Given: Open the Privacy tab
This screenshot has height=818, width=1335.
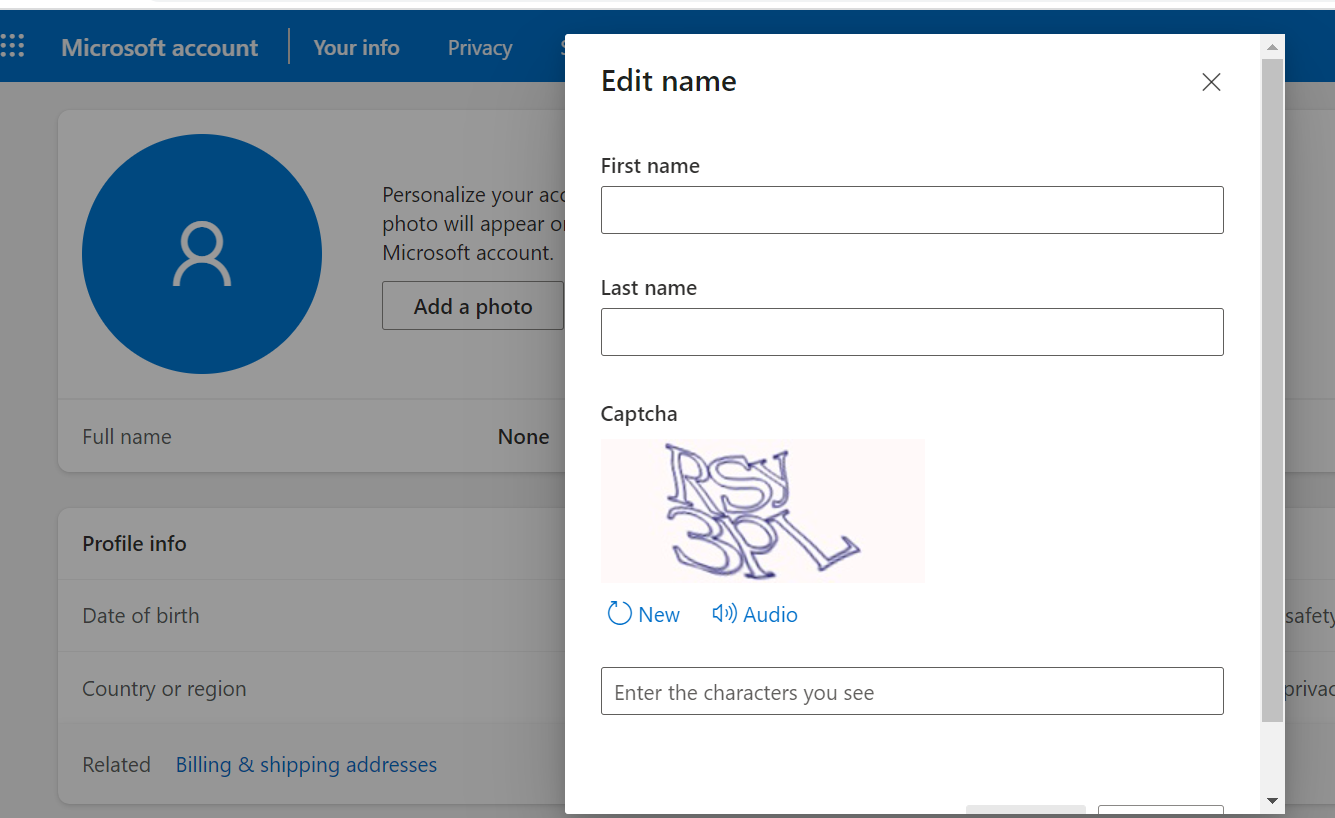Looking at the screenshot, I should [x=480, y=47].
